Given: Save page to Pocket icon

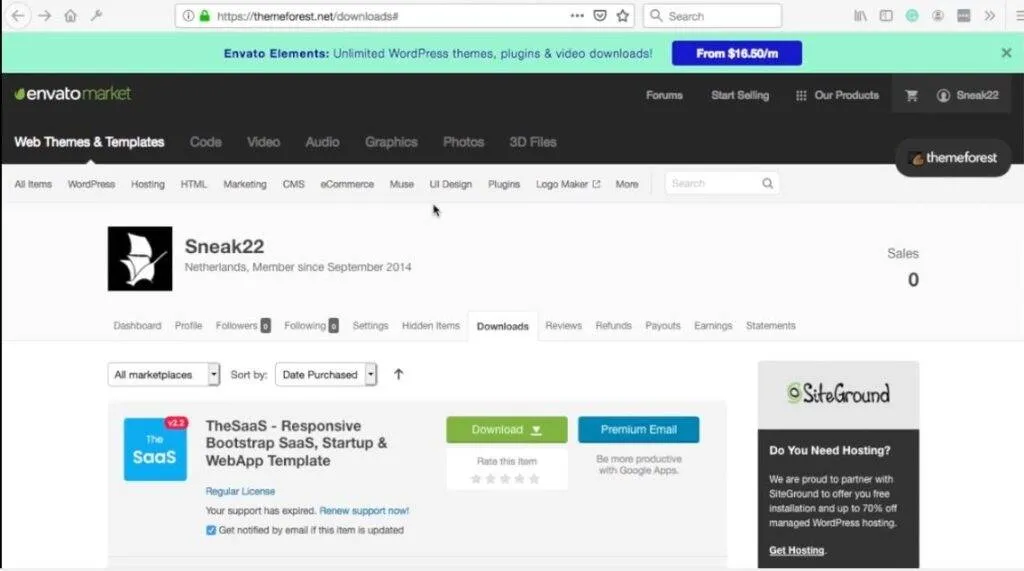Looking at the screenshot, I should [x=600, y=16].
